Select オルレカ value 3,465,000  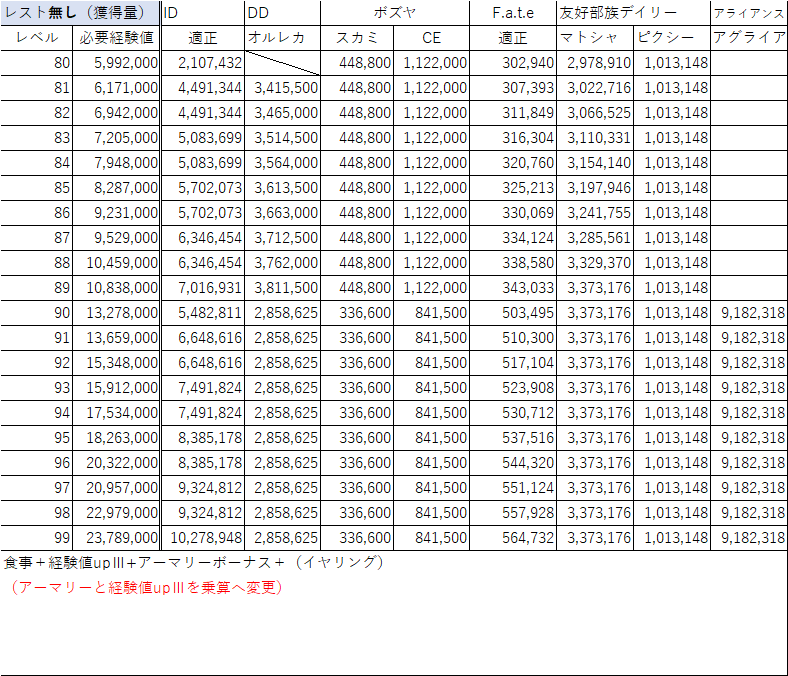(282, 113)
